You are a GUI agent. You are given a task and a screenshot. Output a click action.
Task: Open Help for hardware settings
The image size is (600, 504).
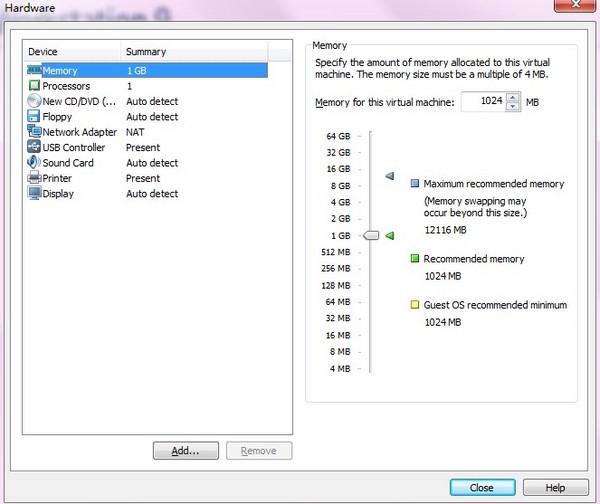555,487
